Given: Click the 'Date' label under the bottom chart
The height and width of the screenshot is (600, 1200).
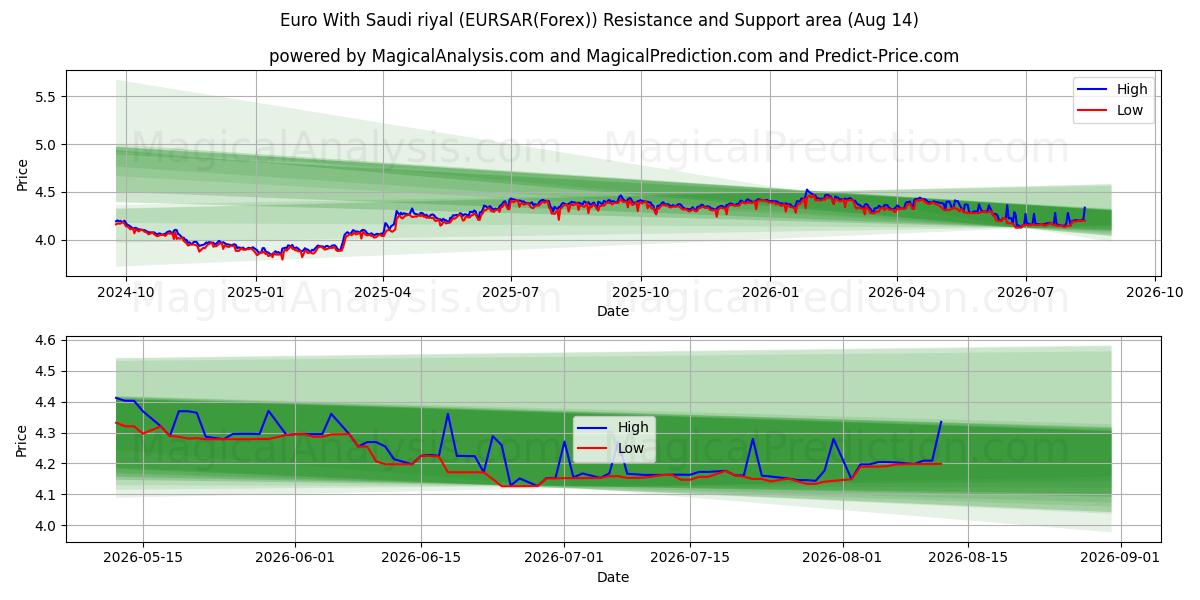Looking at the screenshot, I should click(x=613, y=577).
